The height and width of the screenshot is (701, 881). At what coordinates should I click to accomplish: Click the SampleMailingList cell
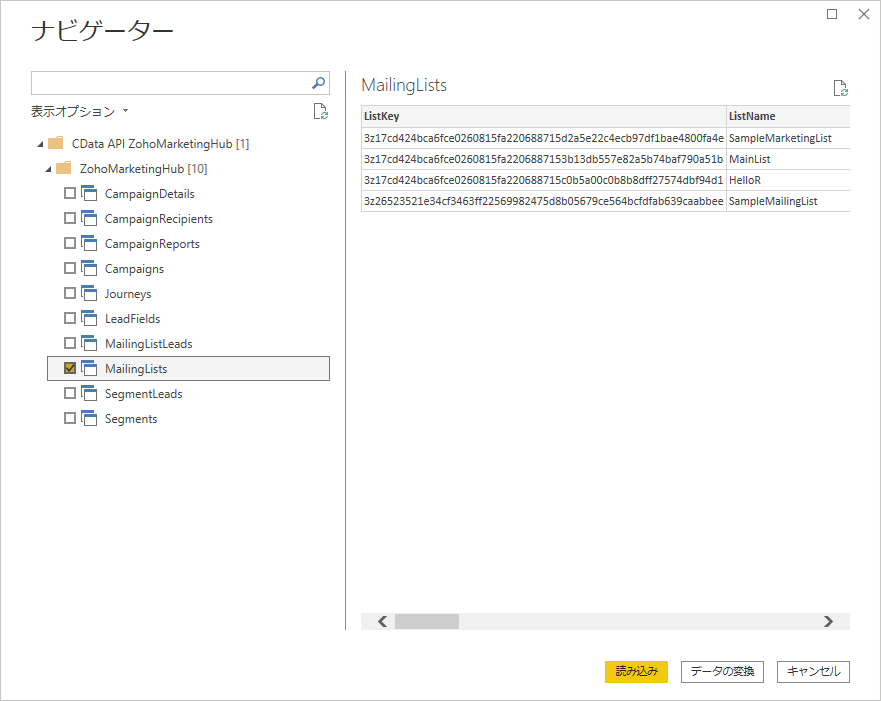pyautogui.click(x=788, y=201)
